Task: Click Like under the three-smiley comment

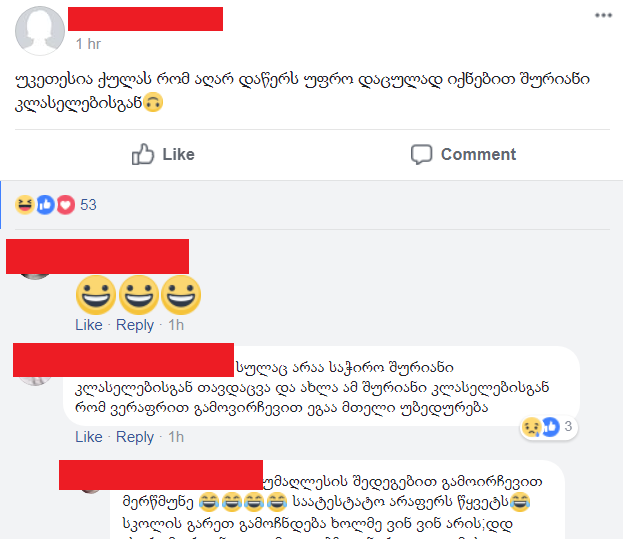Action: (x=89, y=325)
